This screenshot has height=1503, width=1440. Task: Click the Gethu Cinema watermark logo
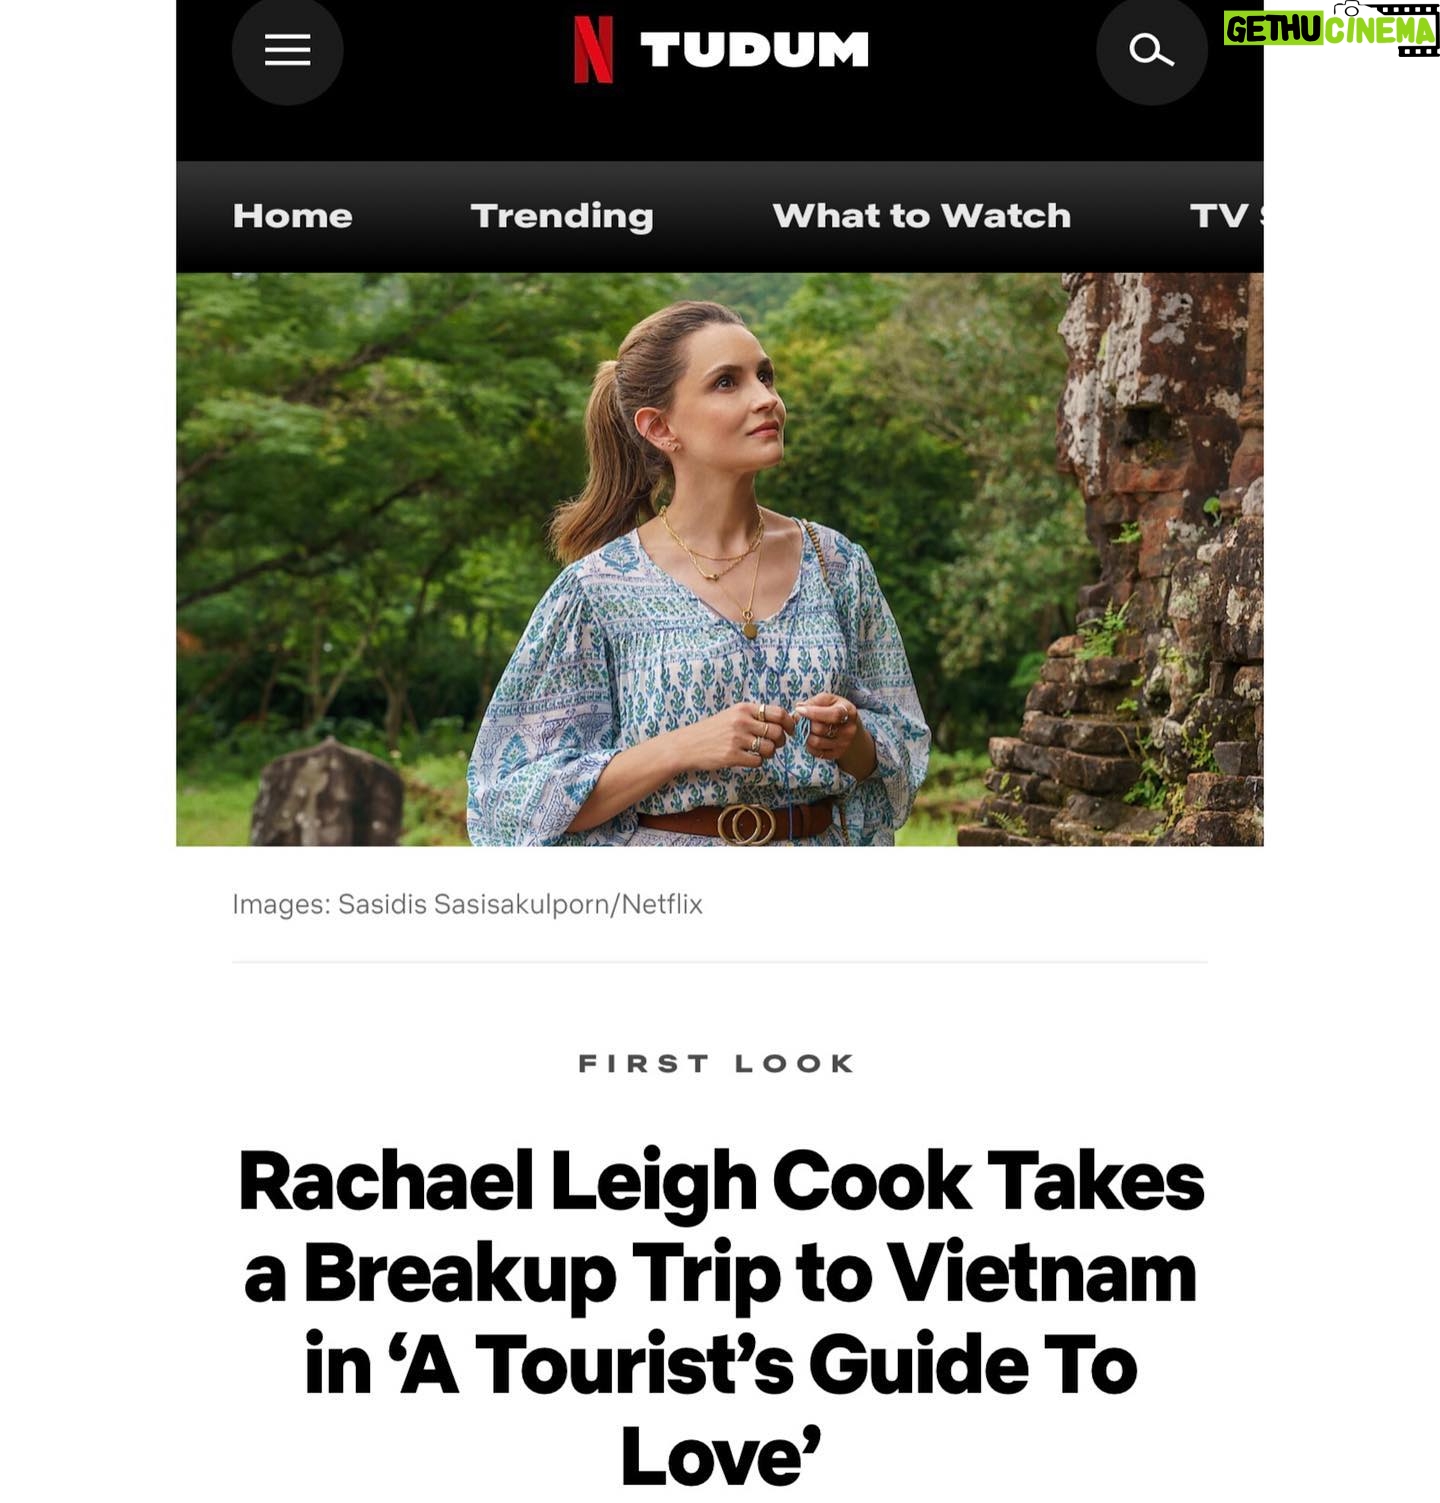pos(1330,29)
